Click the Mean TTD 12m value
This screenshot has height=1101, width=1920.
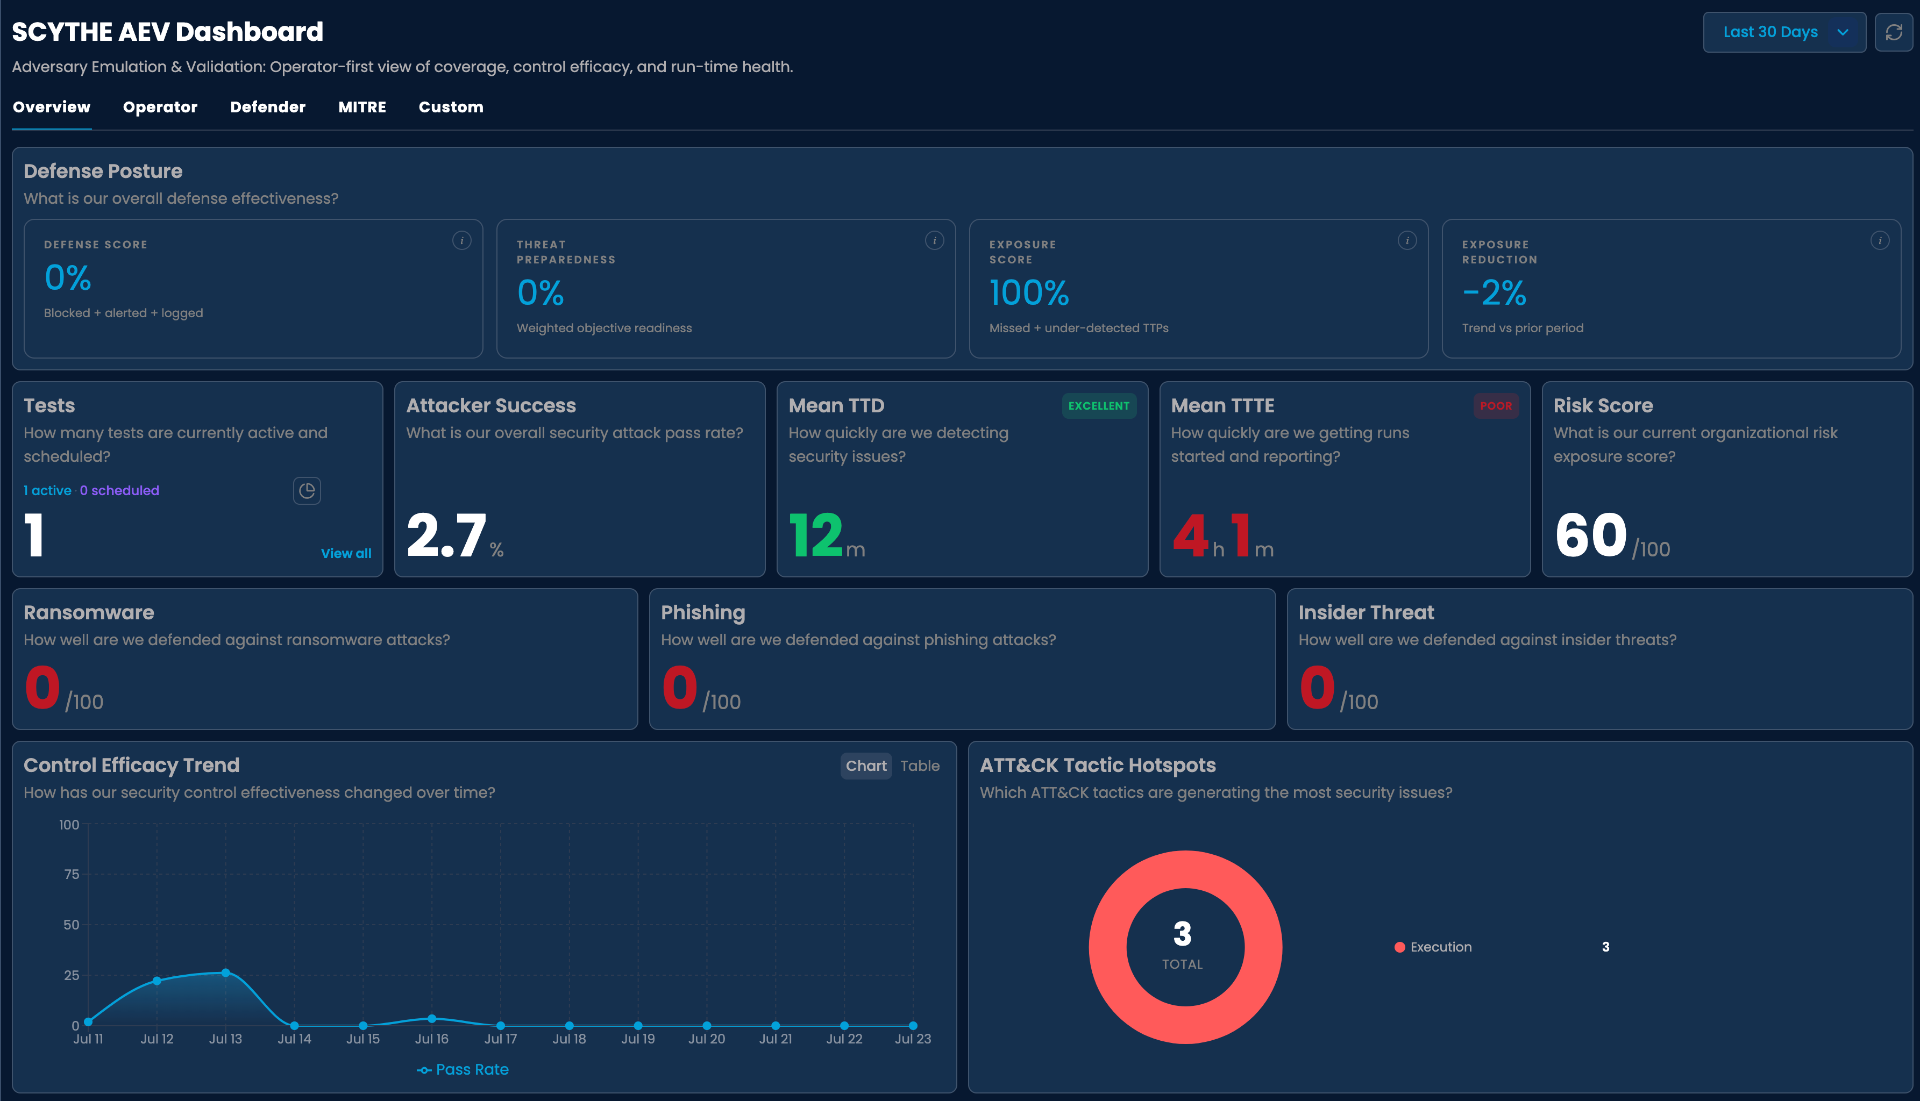[x=827, y=535]
